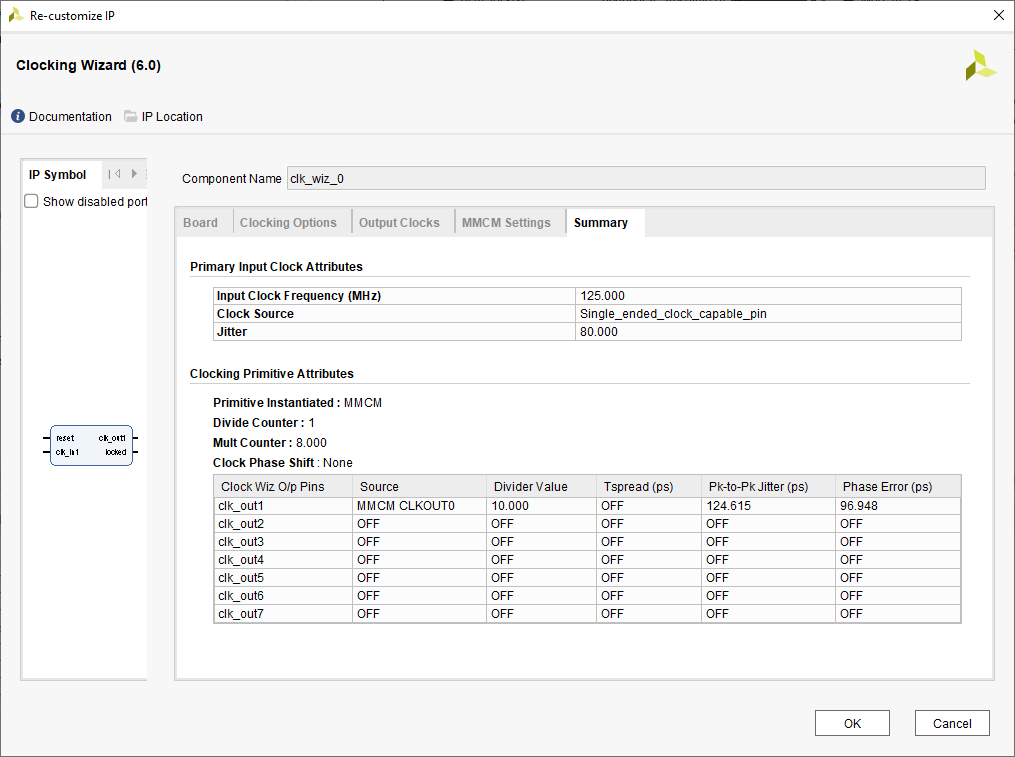Open the Output Clocks tab
The width and height of the screenshot is (1015, 757).
(399, 221)
